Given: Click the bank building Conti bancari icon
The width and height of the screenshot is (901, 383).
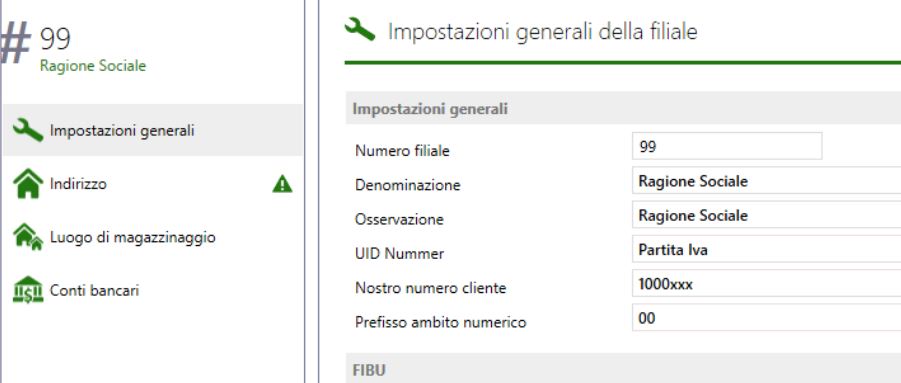Looking at the screenshot, I should click(x=28, y=290).
